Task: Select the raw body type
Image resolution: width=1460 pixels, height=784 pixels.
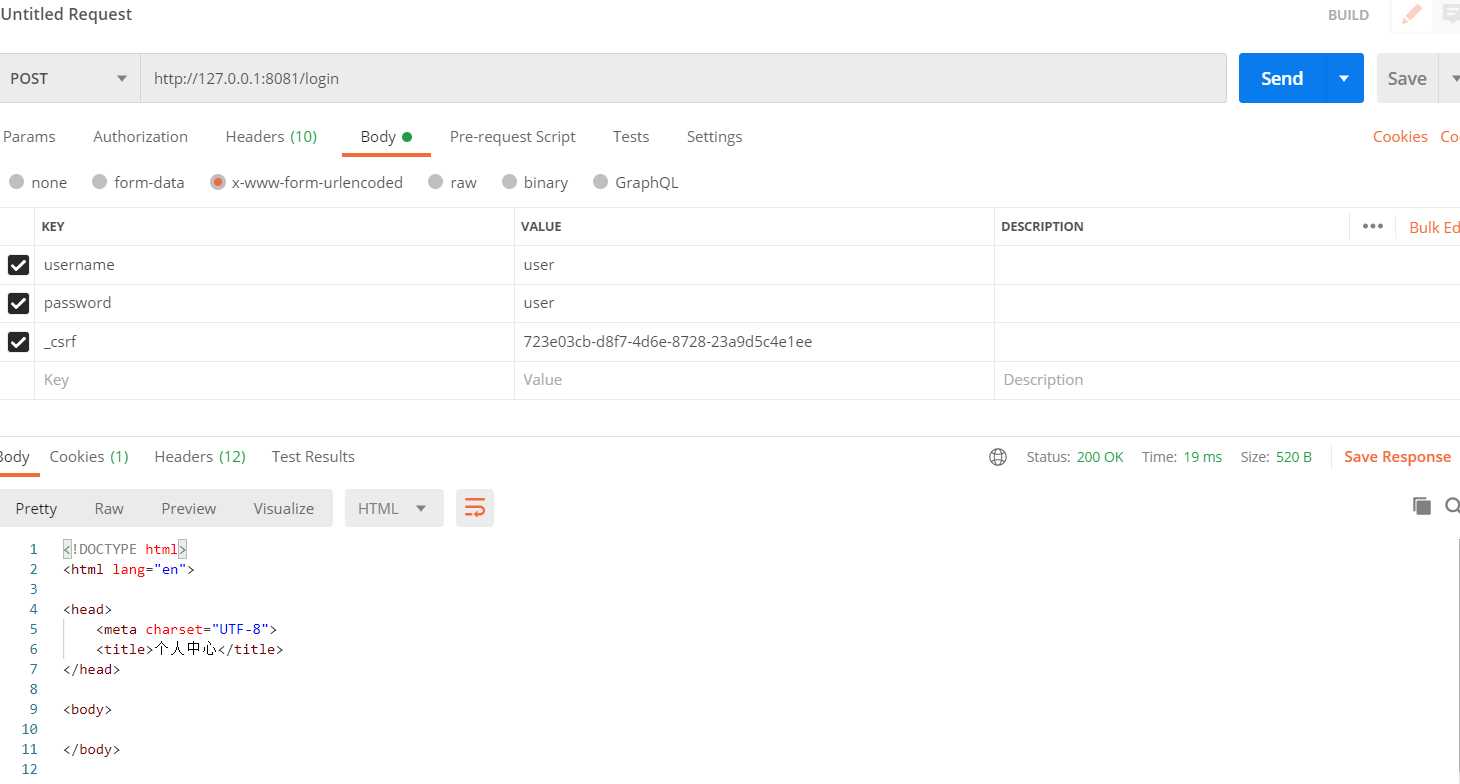Action: 452,182
